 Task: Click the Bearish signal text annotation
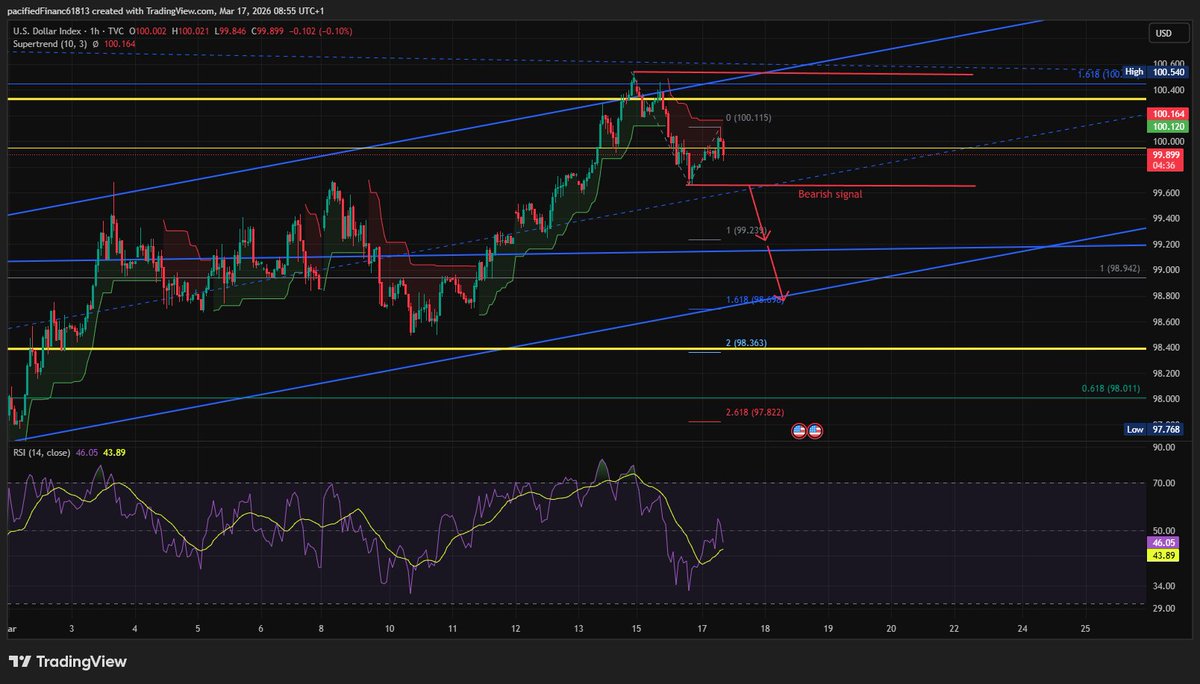829,194
